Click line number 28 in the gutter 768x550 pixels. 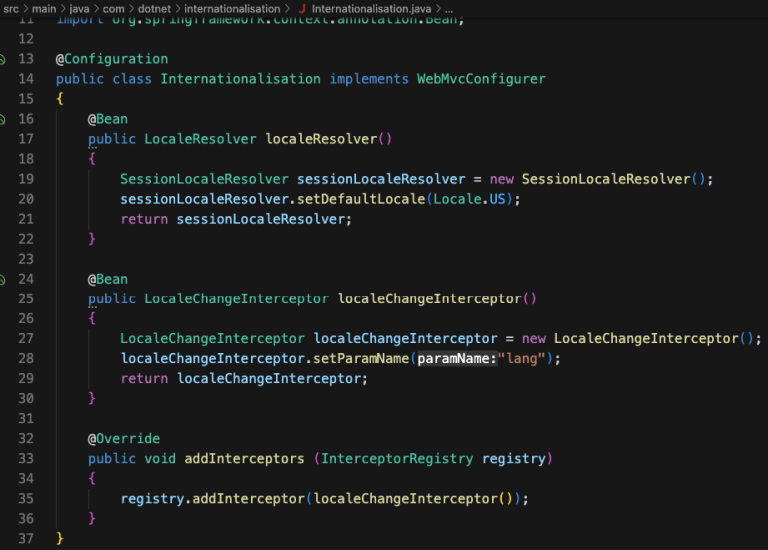[x=26, y=359]
